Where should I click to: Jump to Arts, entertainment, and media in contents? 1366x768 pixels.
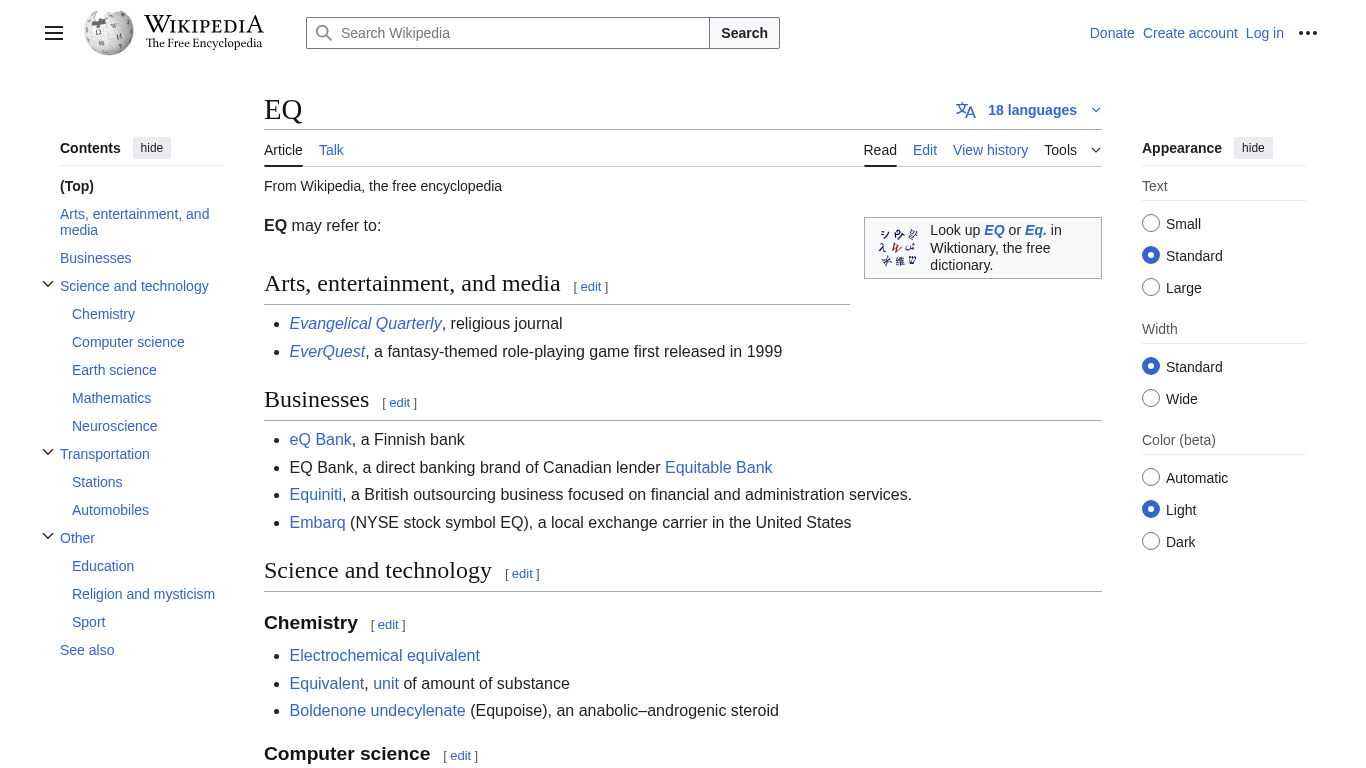coord(135,222)
